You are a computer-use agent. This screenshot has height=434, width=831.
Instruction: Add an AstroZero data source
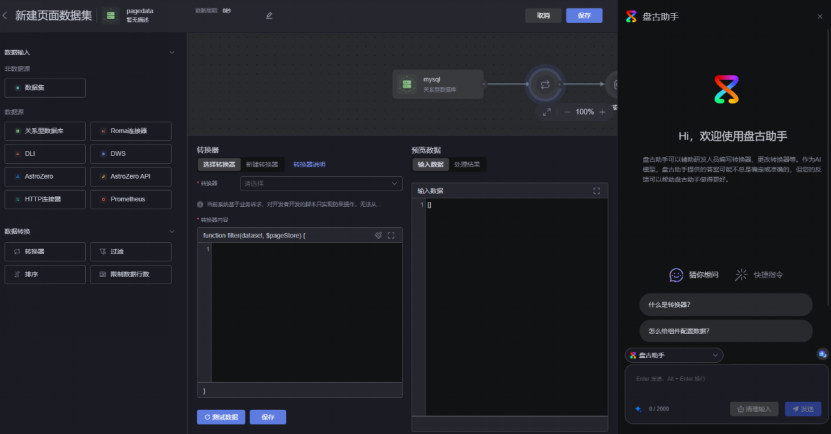tap(45, 176)
